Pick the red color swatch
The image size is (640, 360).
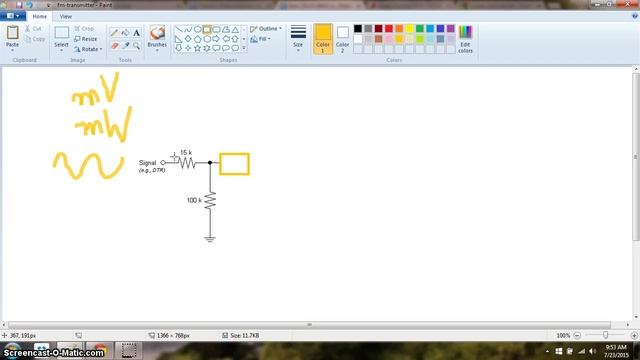389,29
